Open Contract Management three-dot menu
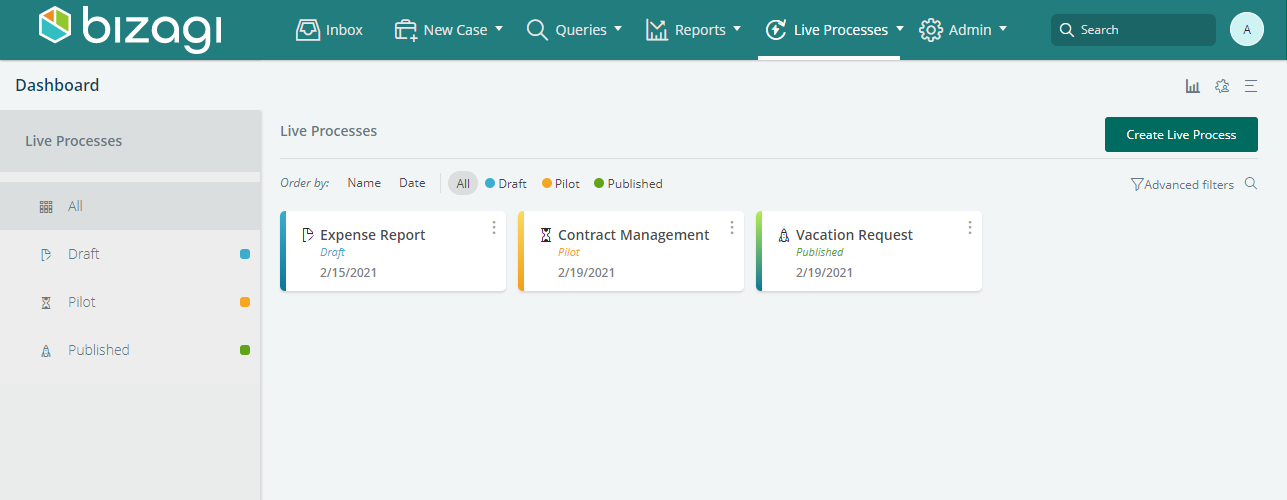1287x500 pixels. coord(732,228)
